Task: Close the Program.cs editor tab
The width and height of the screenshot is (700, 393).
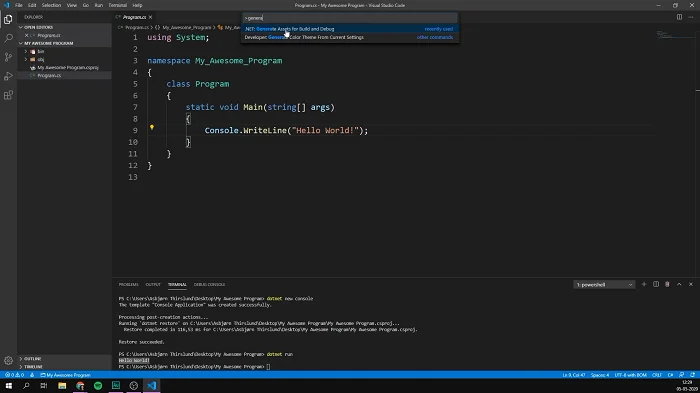Action: click(150, 17)
